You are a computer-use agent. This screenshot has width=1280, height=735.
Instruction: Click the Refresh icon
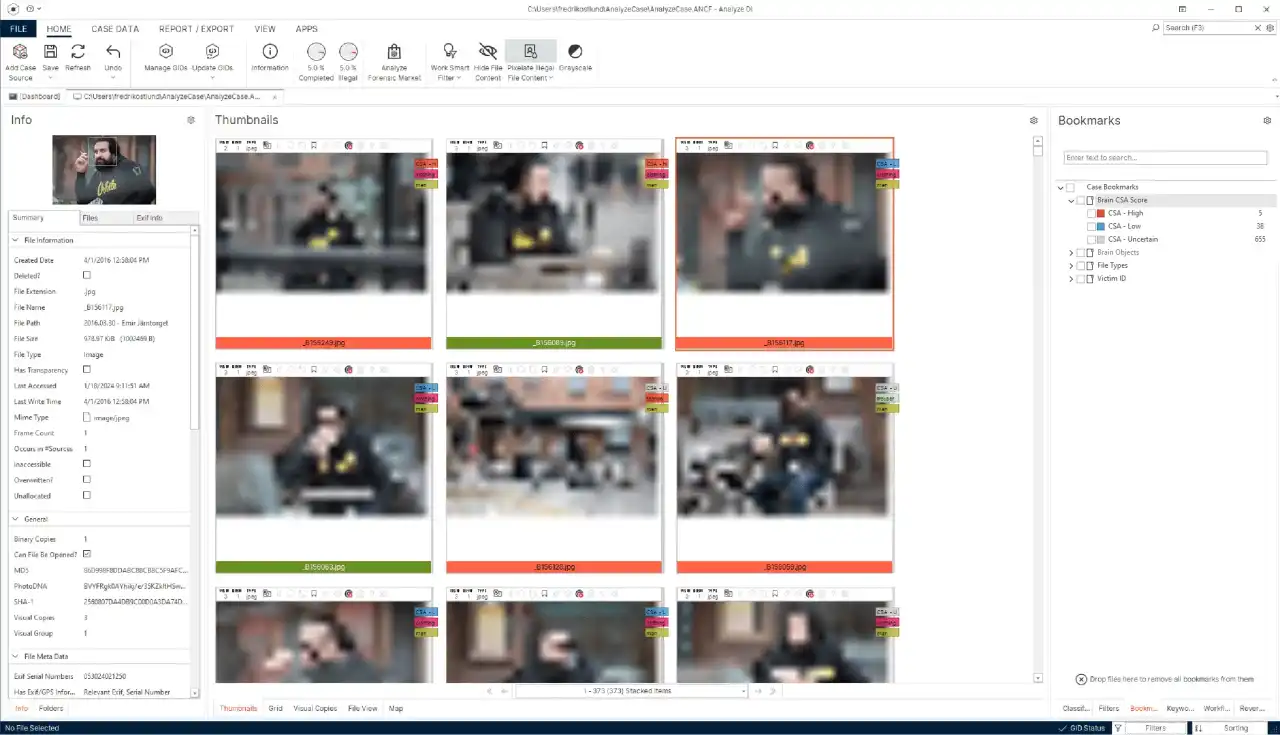(78, 51)
